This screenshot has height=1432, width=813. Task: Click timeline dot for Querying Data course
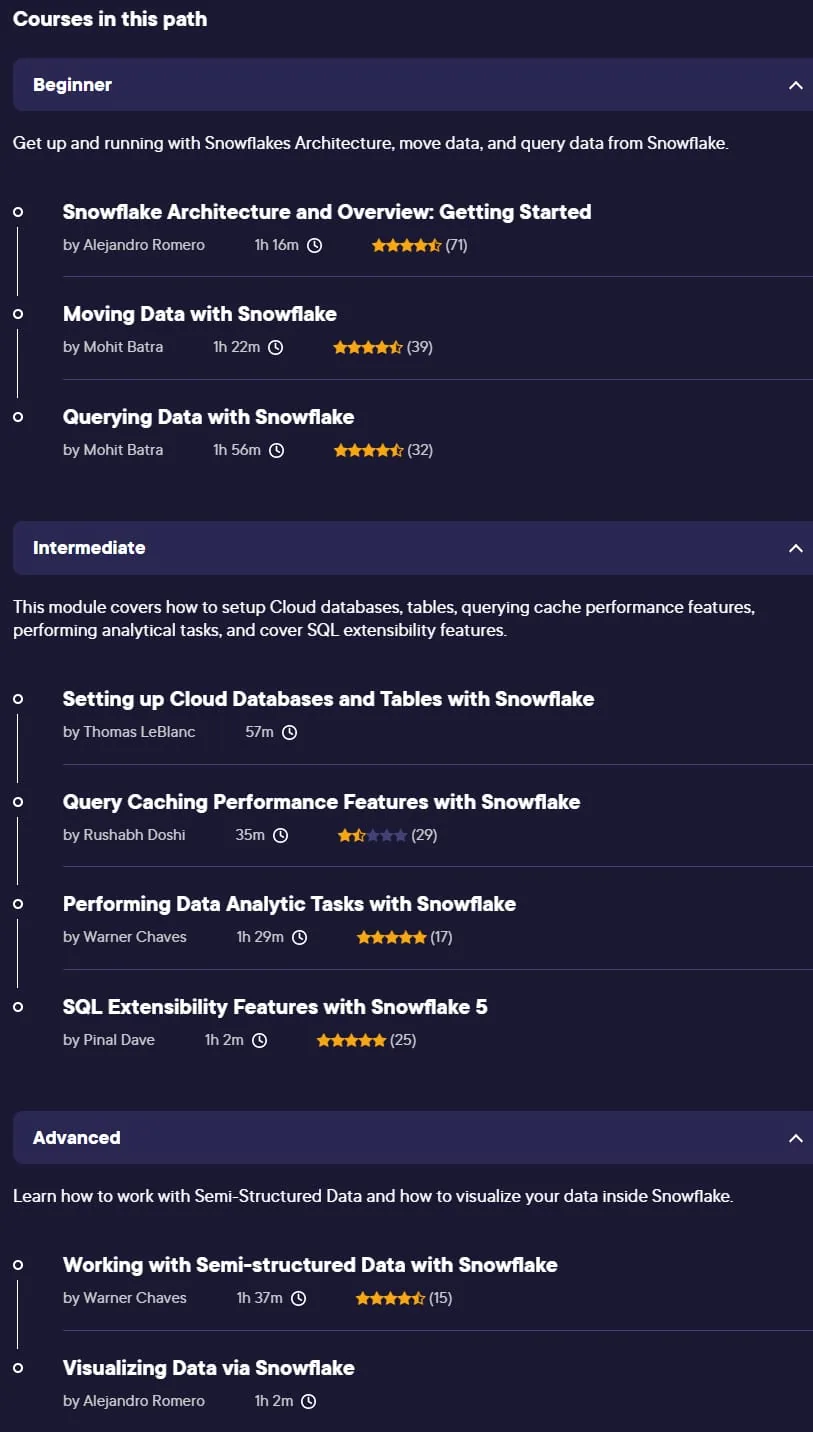(18, 417)
